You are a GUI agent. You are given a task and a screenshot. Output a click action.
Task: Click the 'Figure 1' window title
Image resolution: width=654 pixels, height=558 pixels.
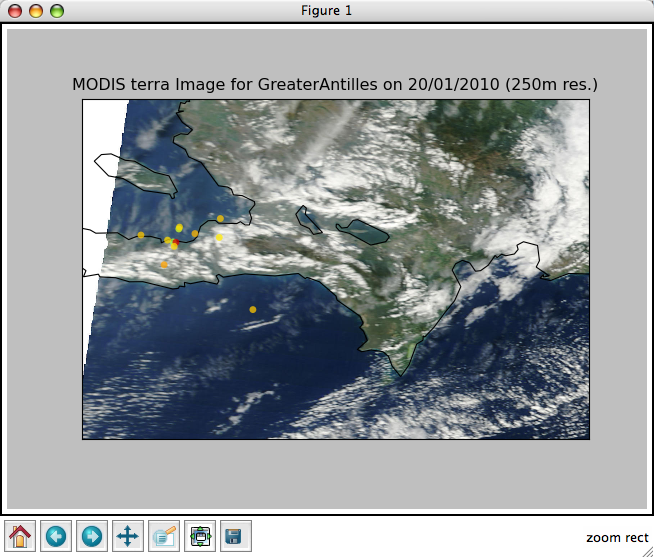point(326,11)
